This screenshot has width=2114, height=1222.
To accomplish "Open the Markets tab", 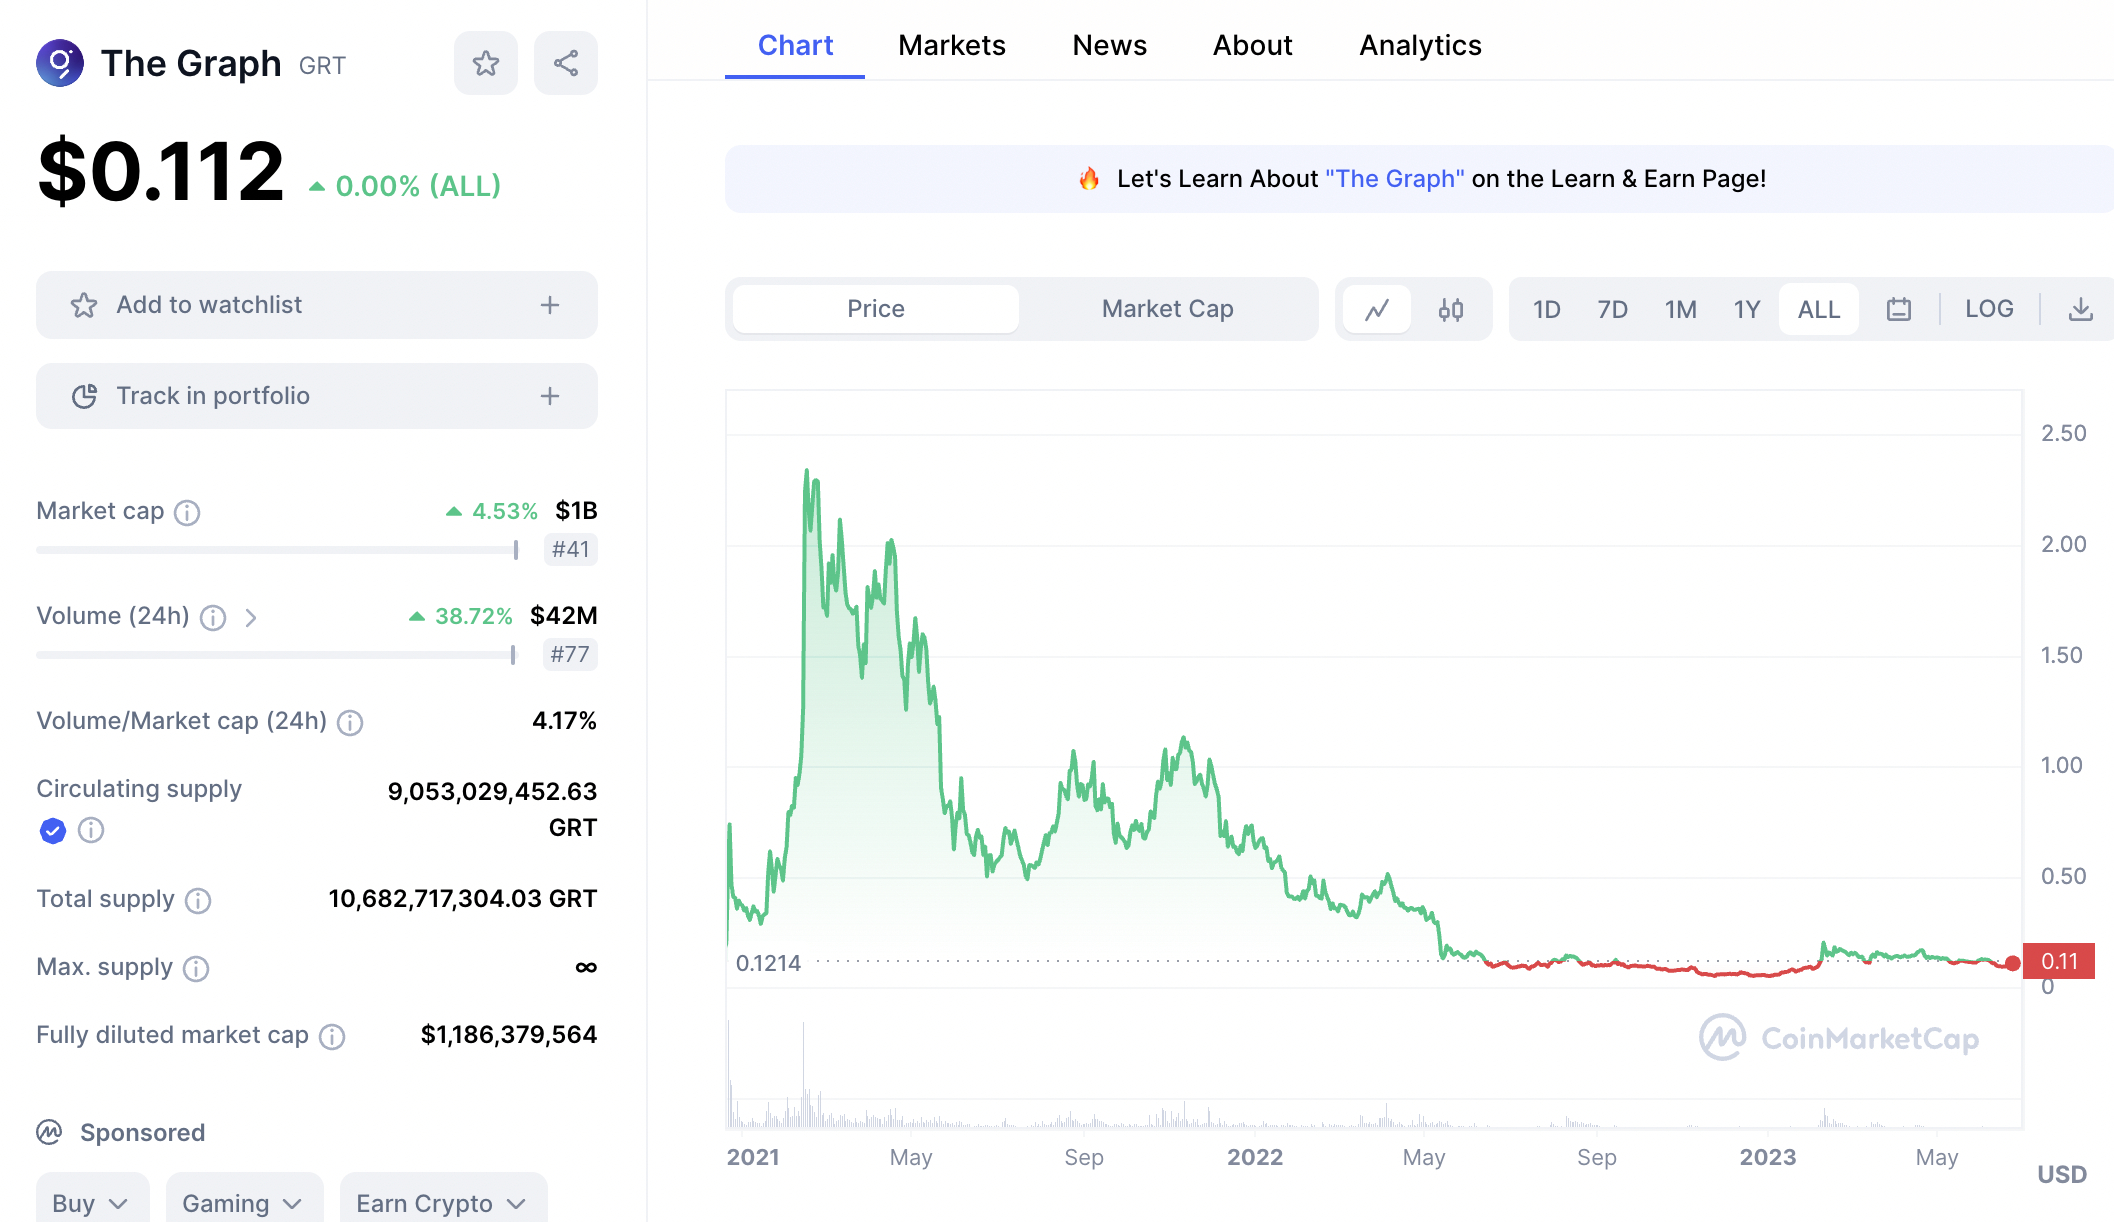I will coord(951,45).
